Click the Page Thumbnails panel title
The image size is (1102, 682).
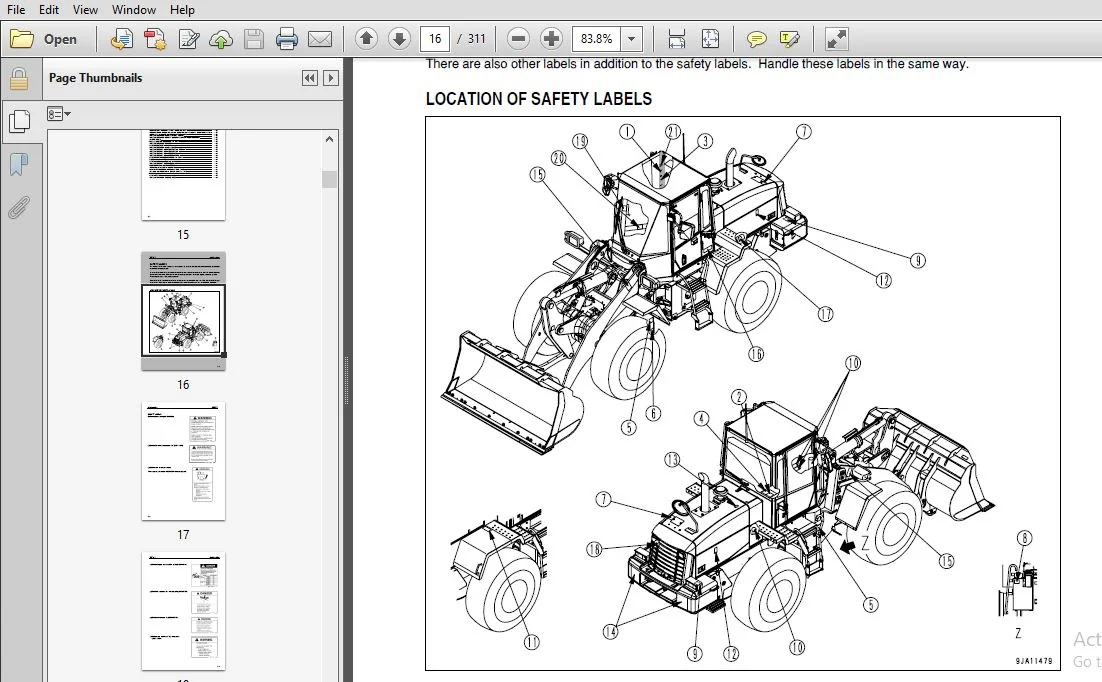coord(96,78)
